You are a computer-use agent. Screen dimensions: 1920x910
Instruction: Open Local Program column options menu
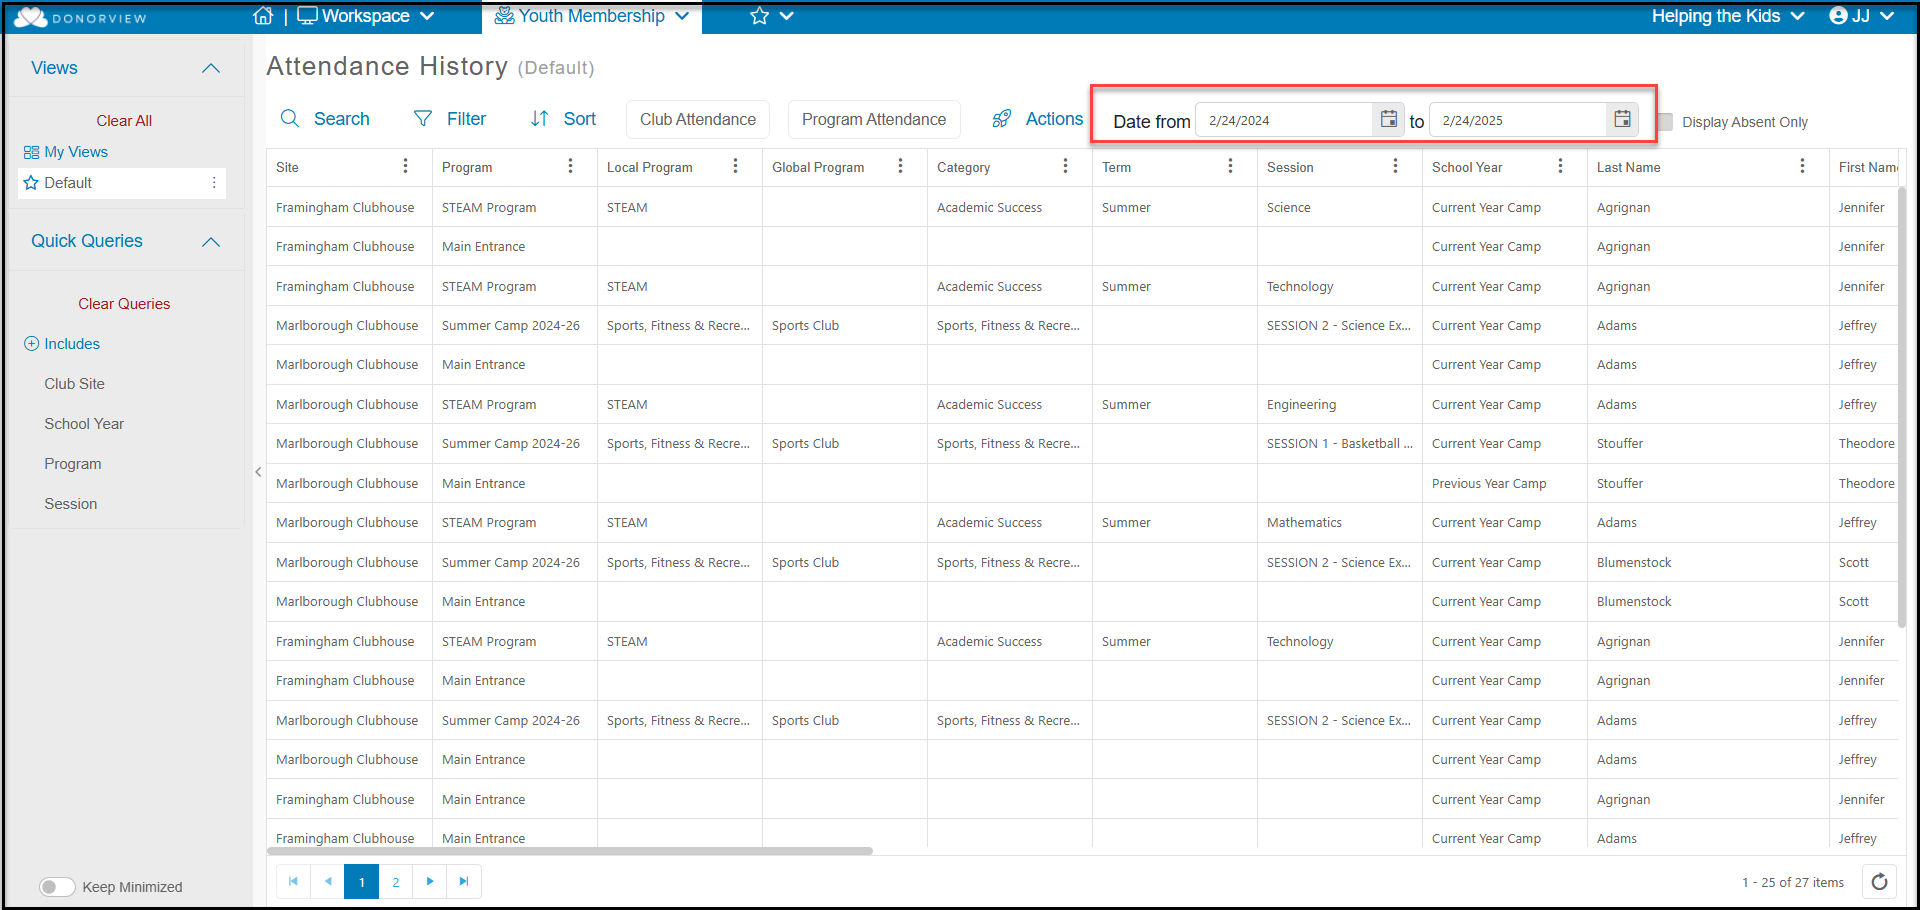tap(735, 166)
